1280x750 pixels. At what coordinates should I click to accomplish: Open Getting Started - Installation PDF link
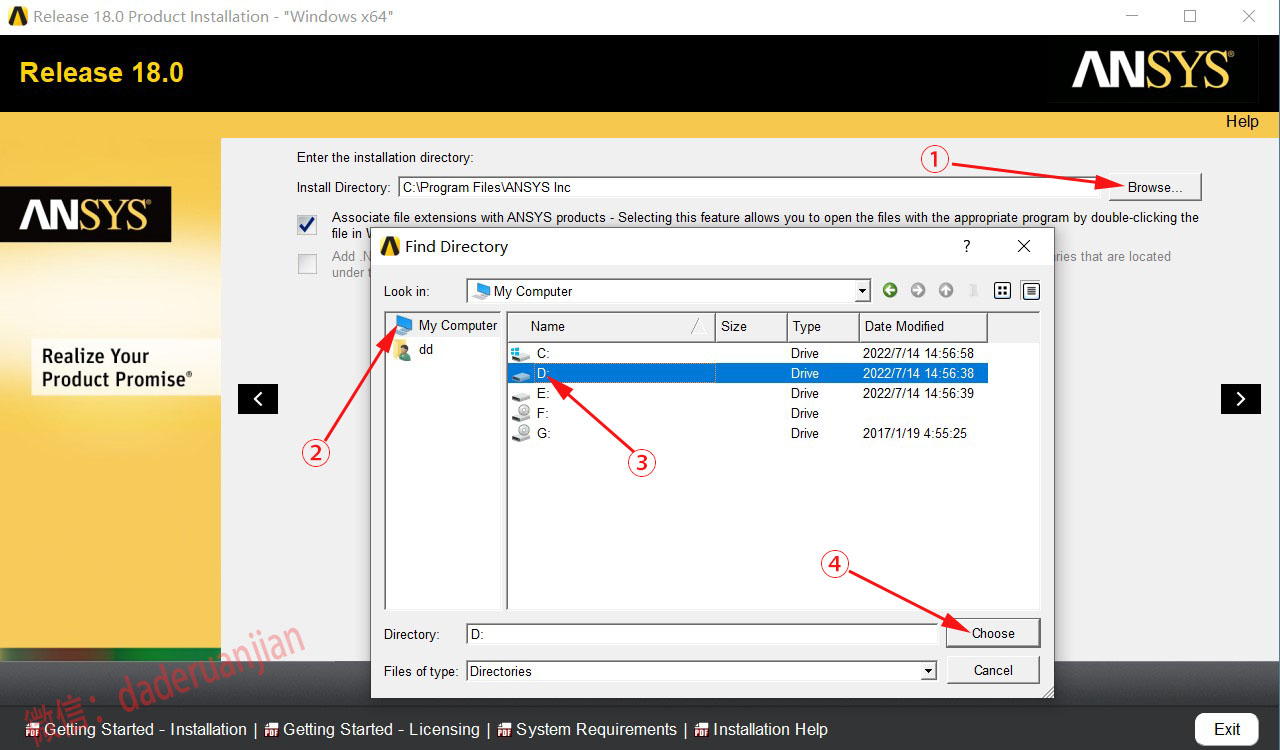click(136, 729)
